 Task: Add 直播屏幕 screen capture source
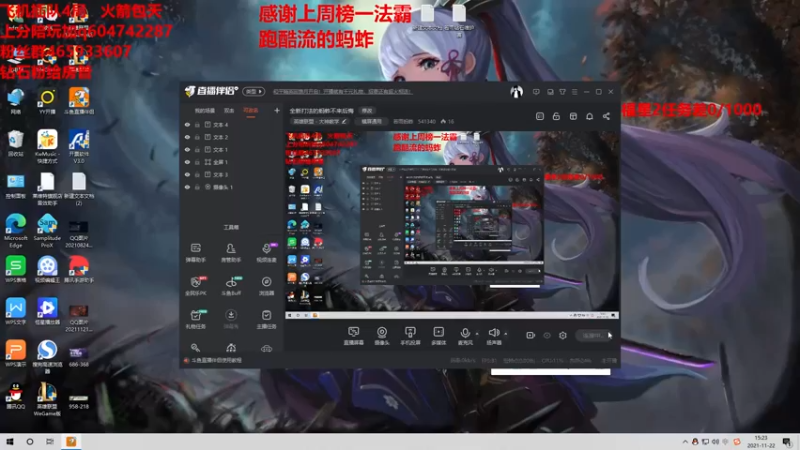pos(353,336)
